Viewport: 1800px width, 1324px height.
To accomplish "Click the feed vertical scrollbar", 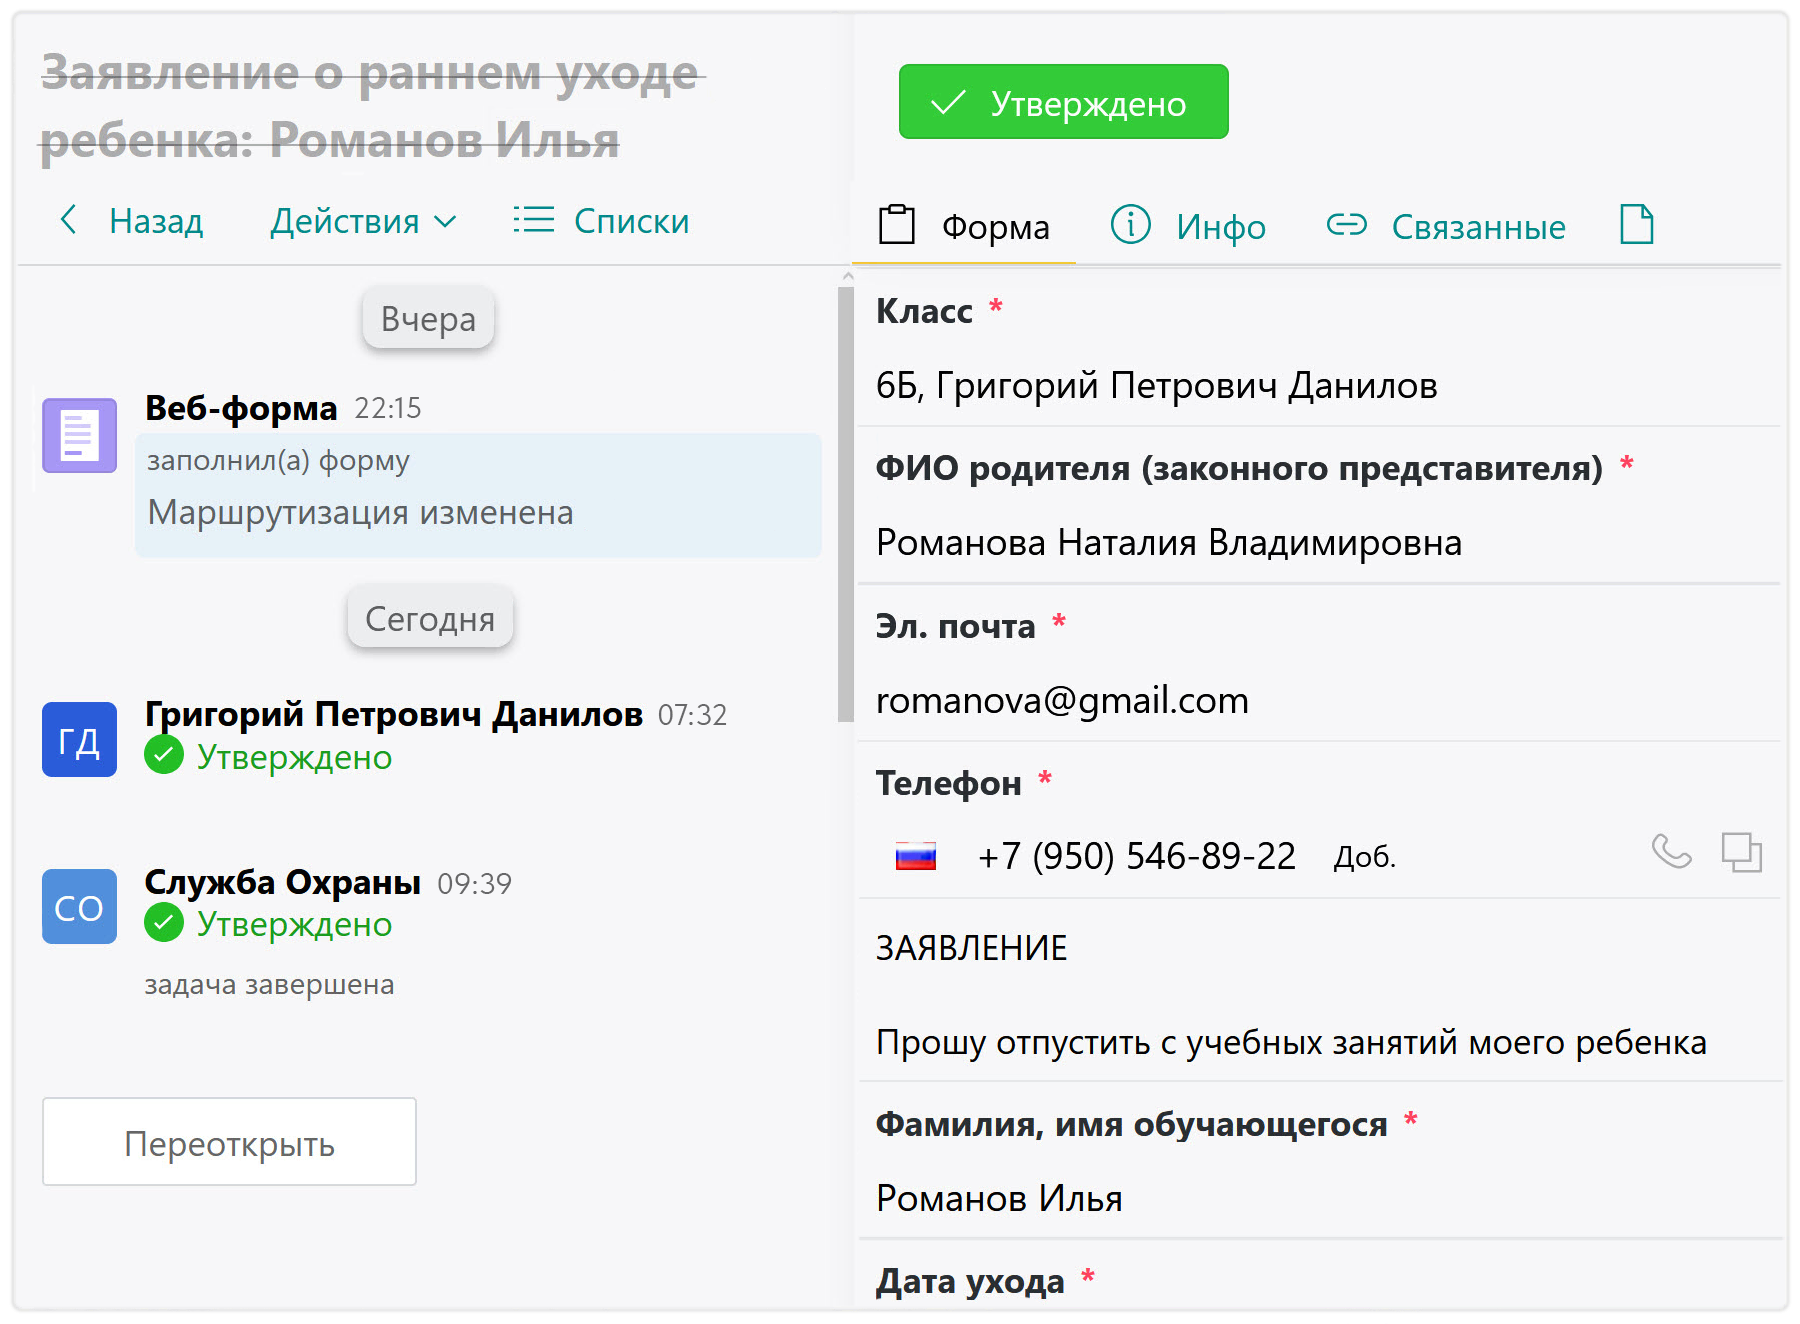I will 846,504.
